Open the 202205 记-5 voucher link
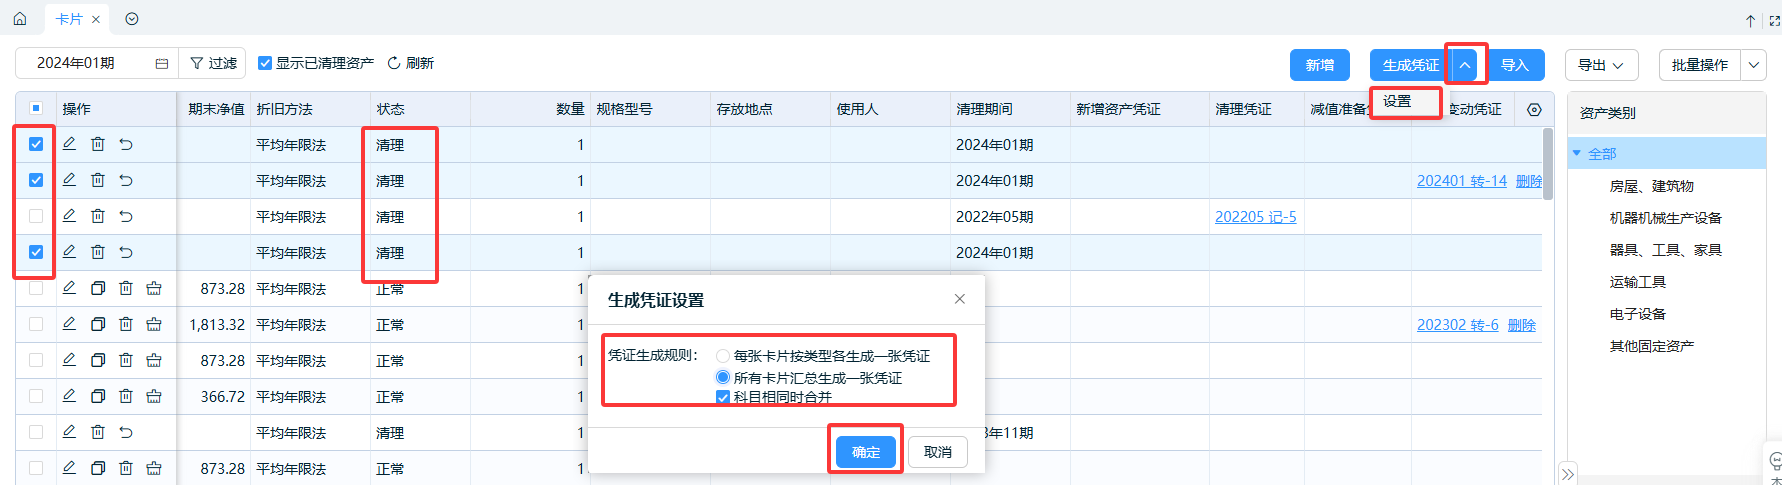 (1255, 217)
